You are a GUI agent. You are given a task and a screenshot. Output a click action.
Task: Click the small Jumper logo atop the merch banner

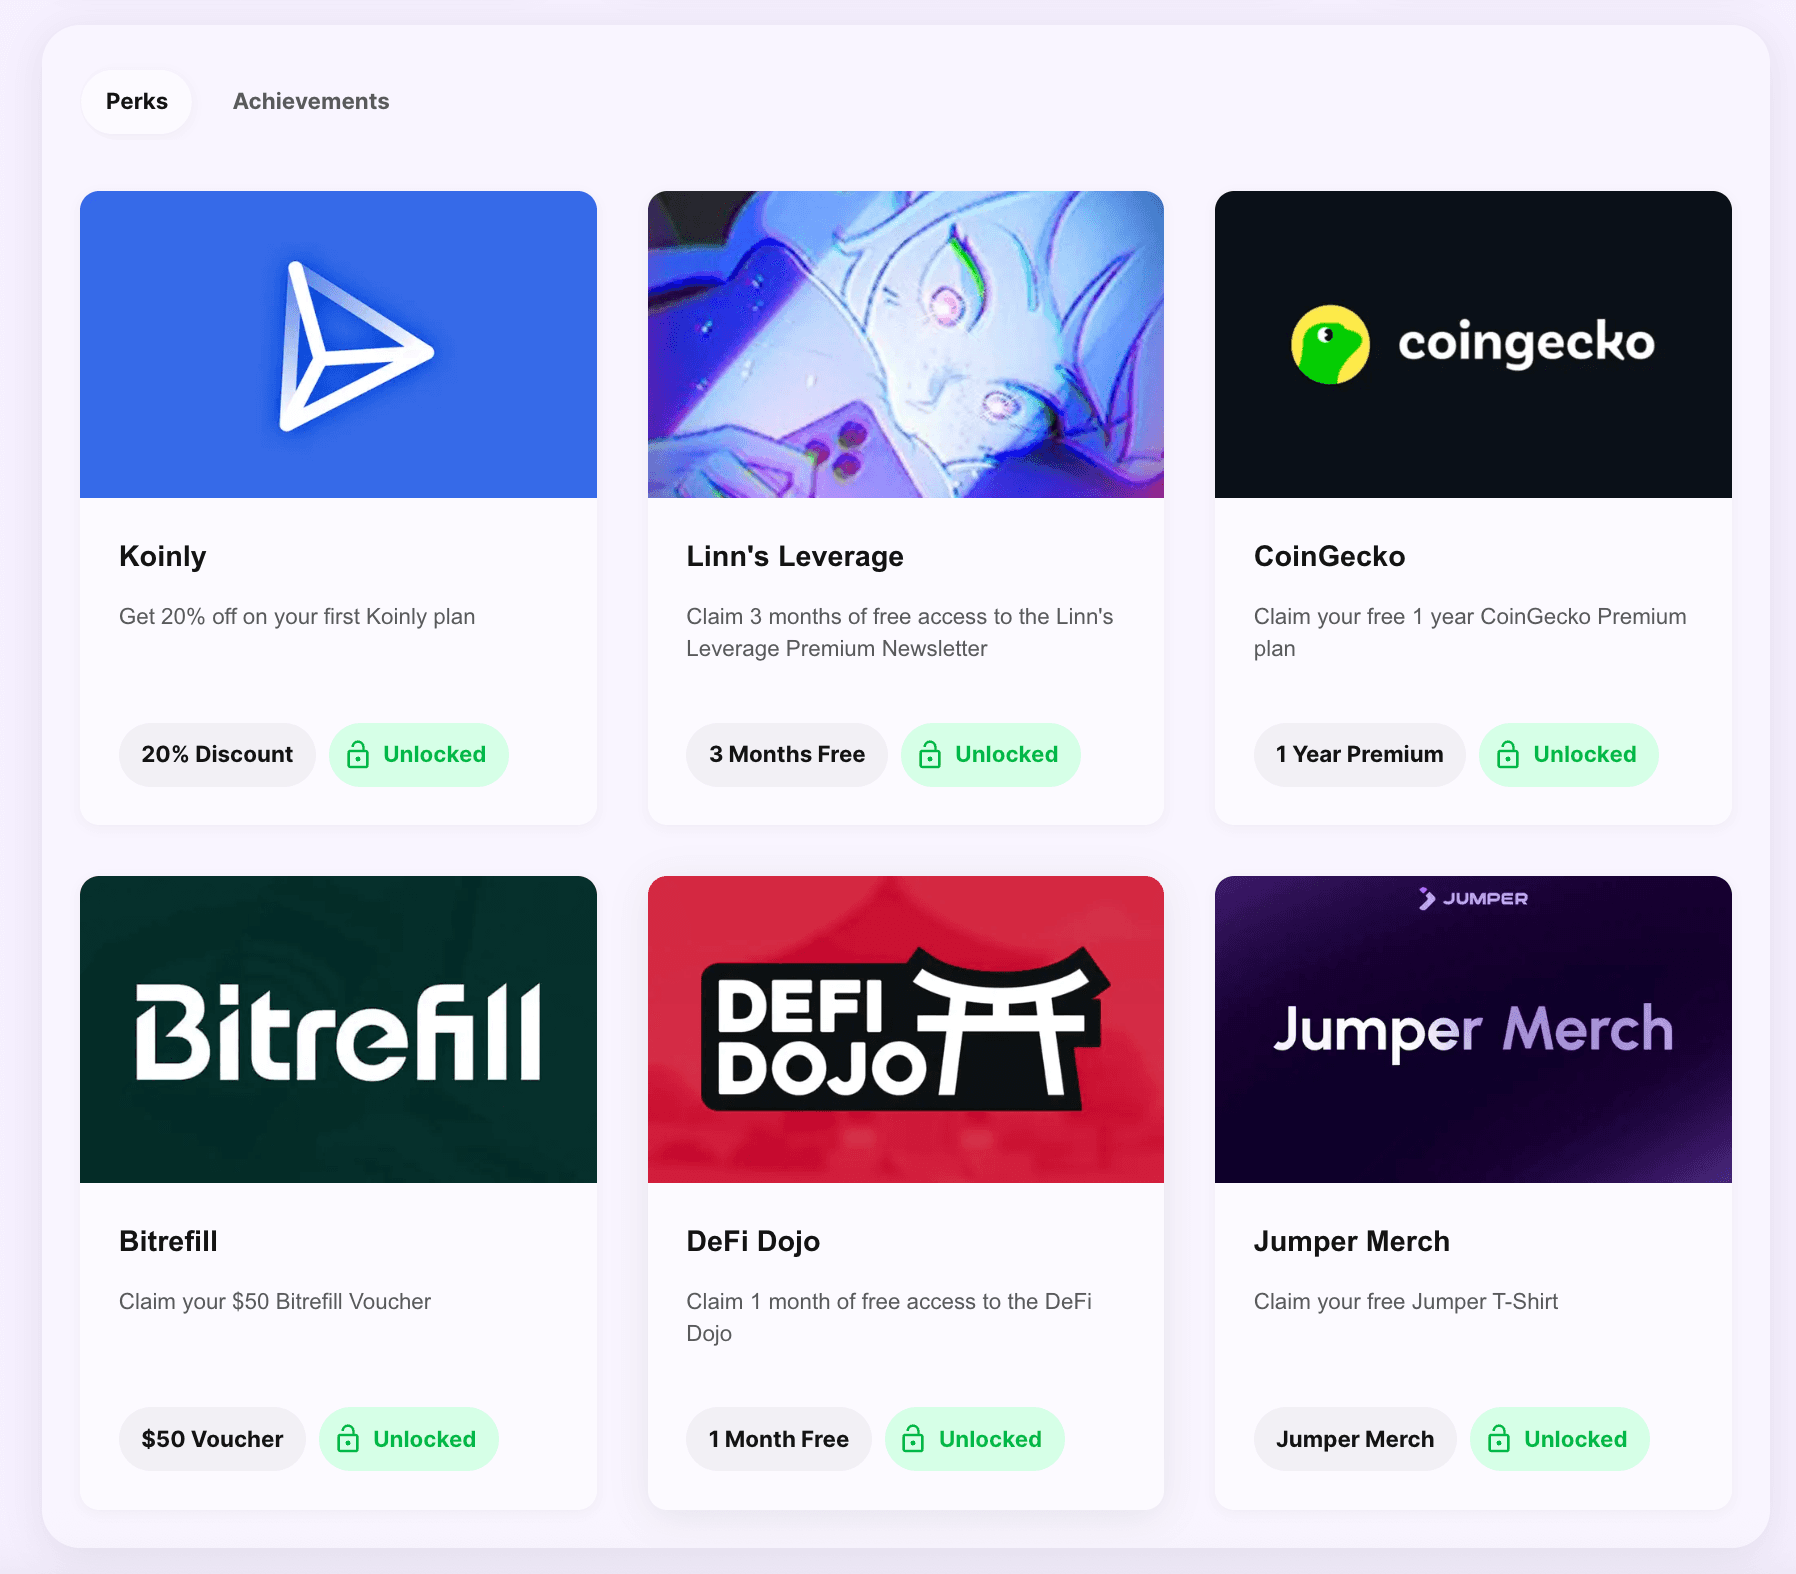coord(1473,898)
